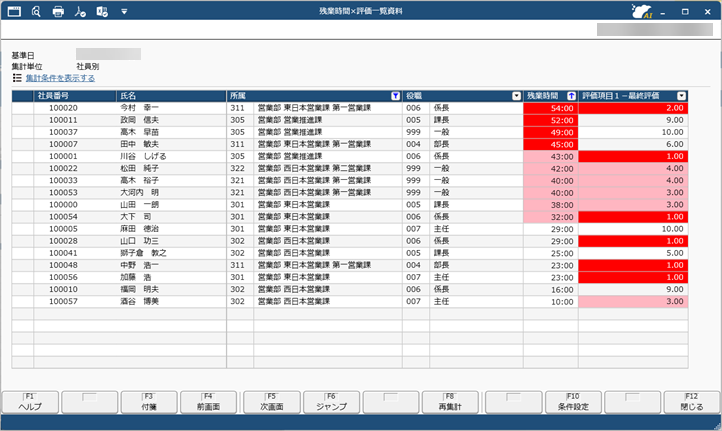The width and height of the screenshot is (722, 431).
Task: Click the F8 再集計 button
Action: (450, 402)
